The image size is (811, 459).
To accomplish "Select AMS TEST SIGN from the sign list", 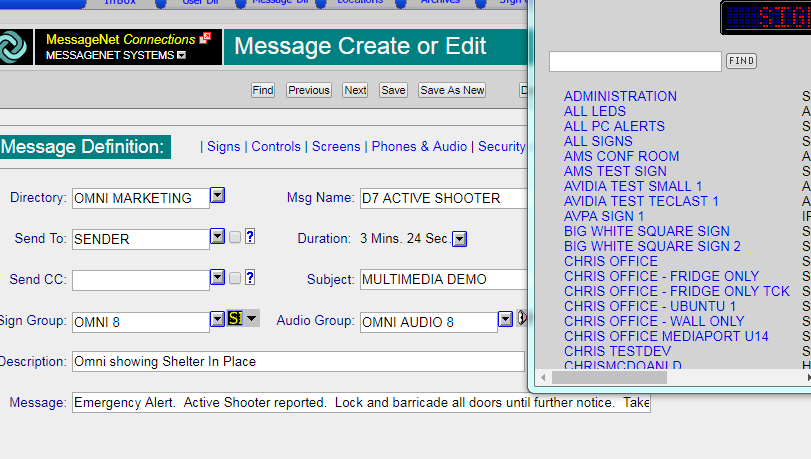I will 615,171.
